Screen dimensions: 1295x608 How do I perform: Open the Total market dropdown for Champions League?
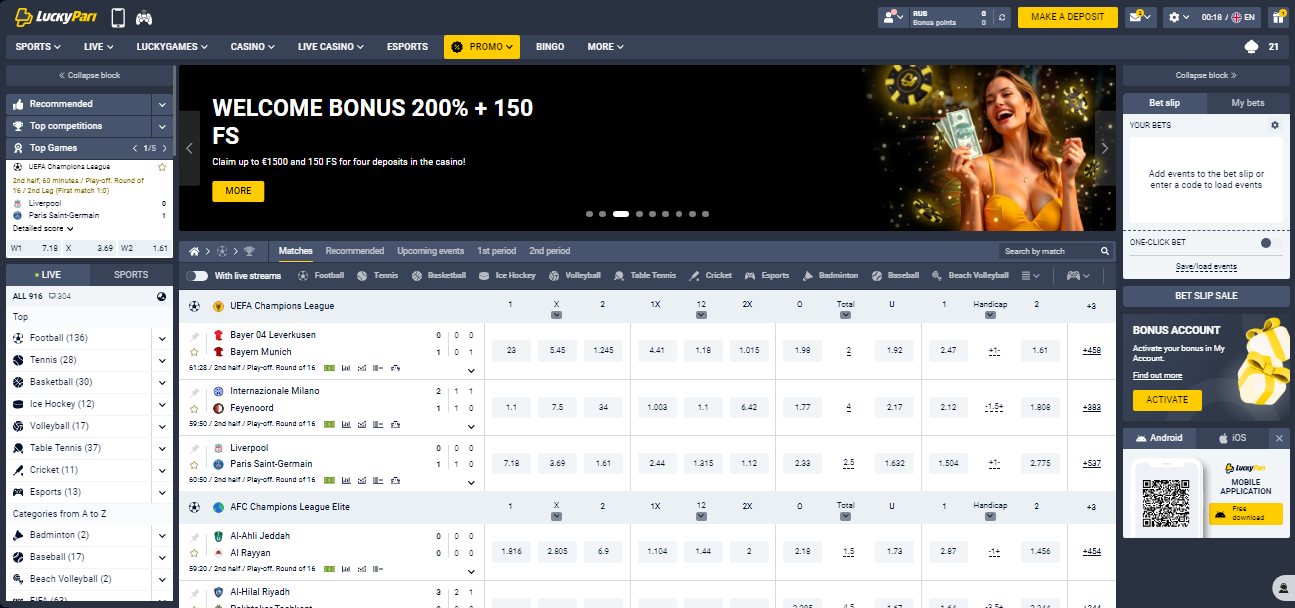[846, 315]
